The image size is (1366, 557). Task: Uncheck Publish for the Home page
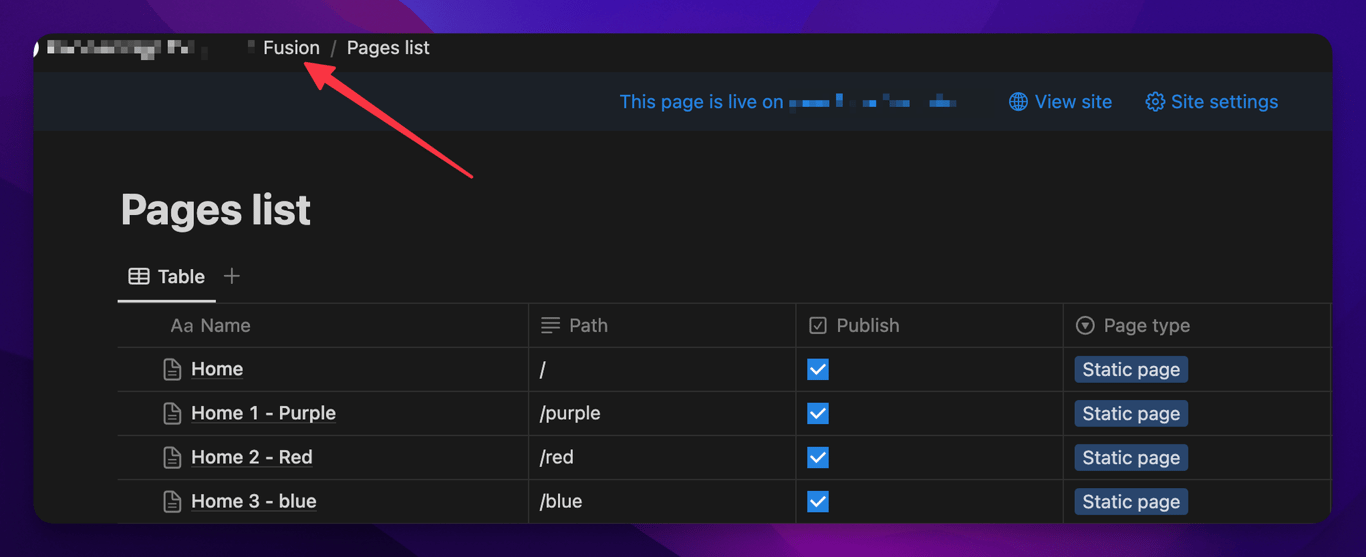coord(818,370)
